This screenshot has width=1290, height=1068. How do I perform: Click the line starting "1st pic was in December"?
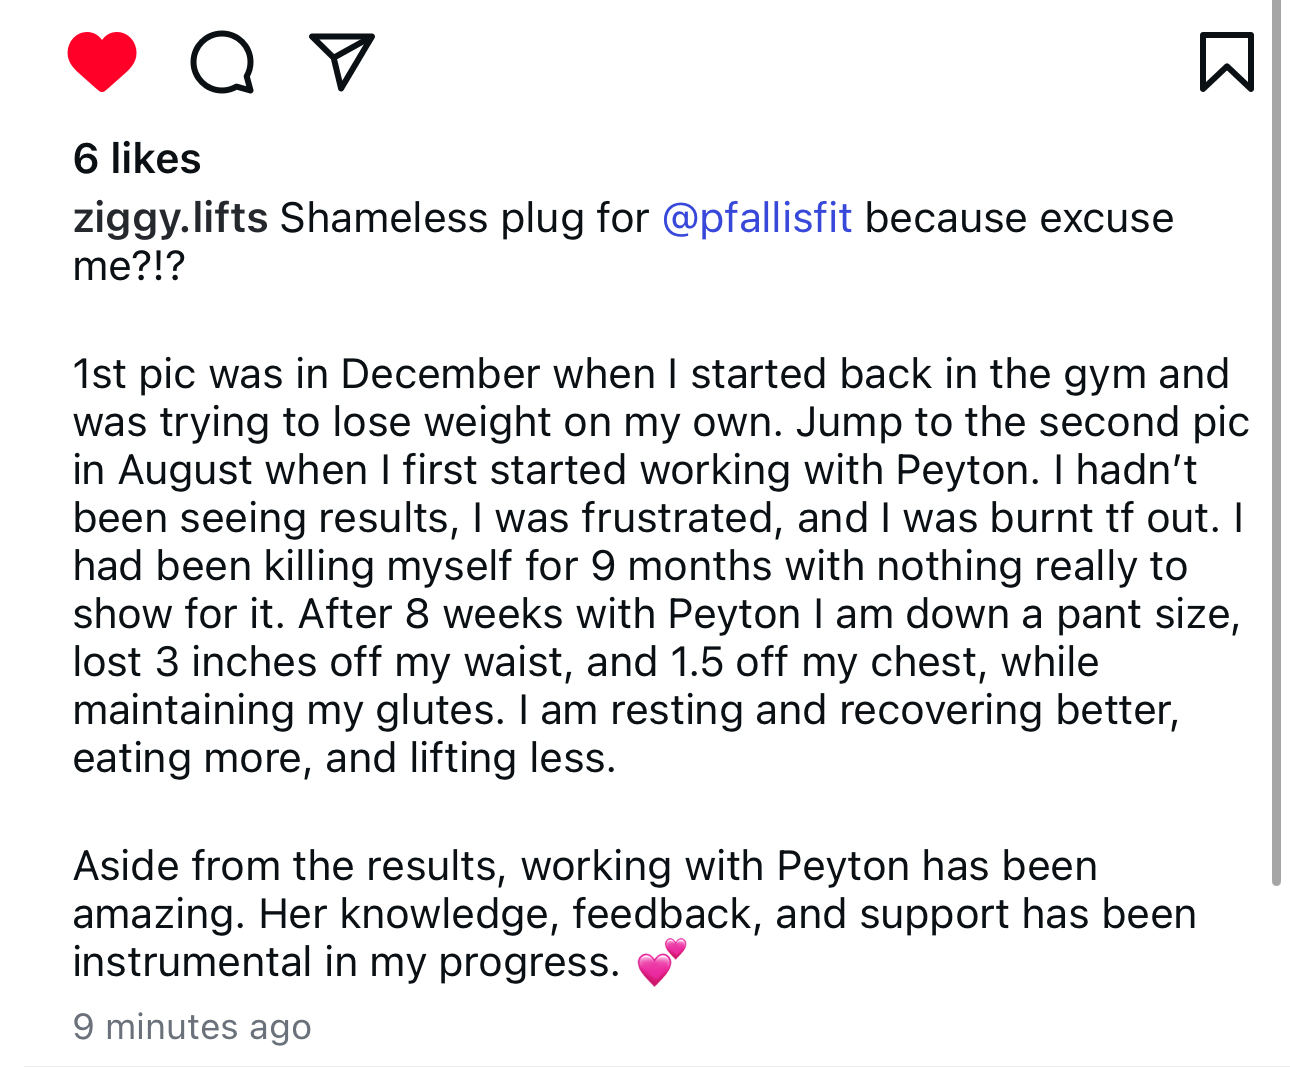pyautogui.click(x=650, y=374)
